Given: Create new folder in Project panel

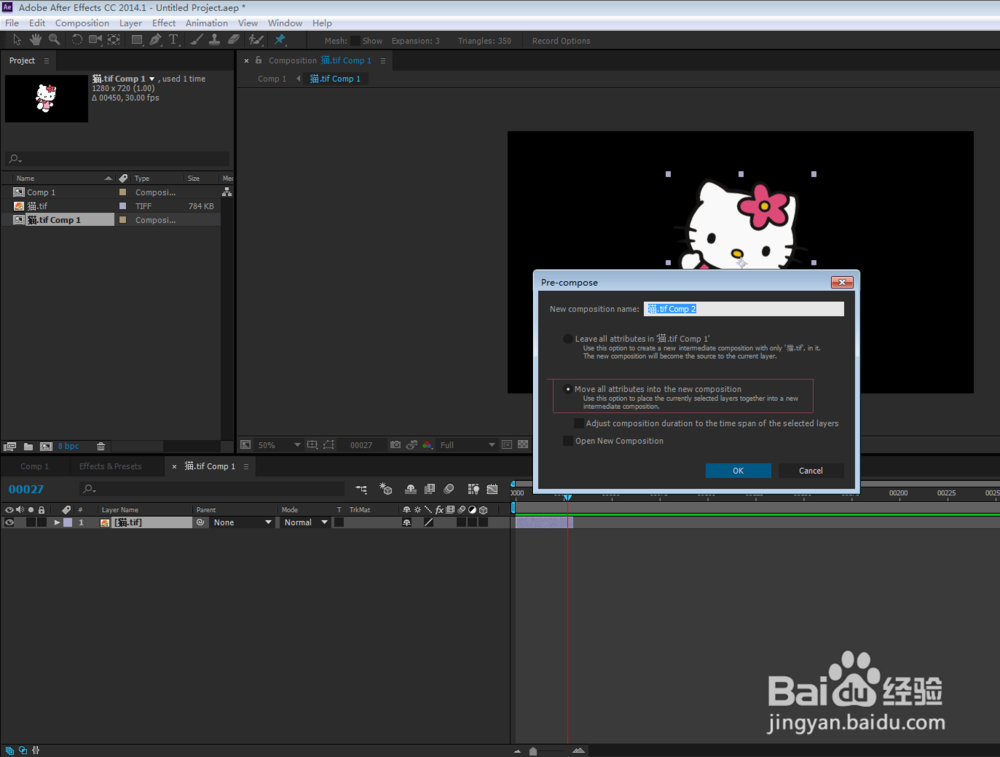Looking at the screenshot, I should [28, 446].
